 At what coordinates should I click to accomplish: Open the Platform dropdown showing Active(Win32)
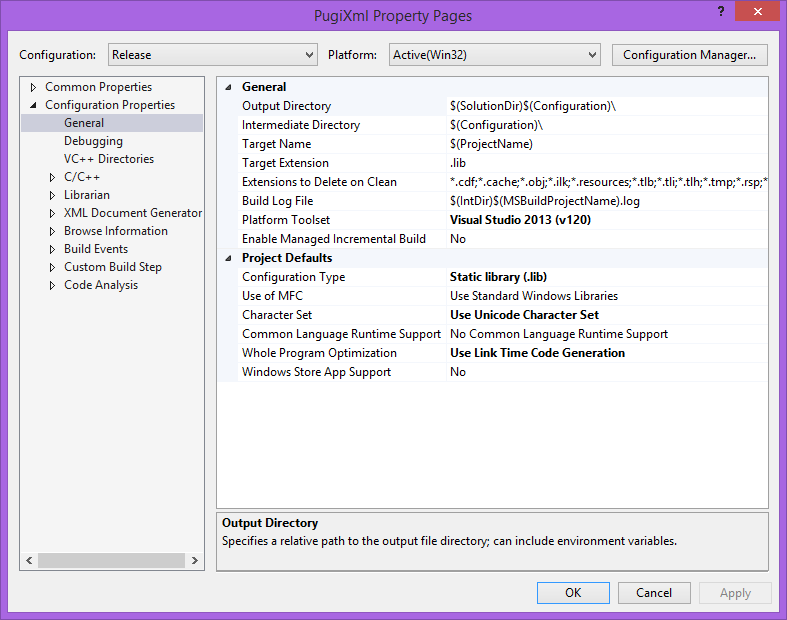pyautogui.click(x=494, y=55)
